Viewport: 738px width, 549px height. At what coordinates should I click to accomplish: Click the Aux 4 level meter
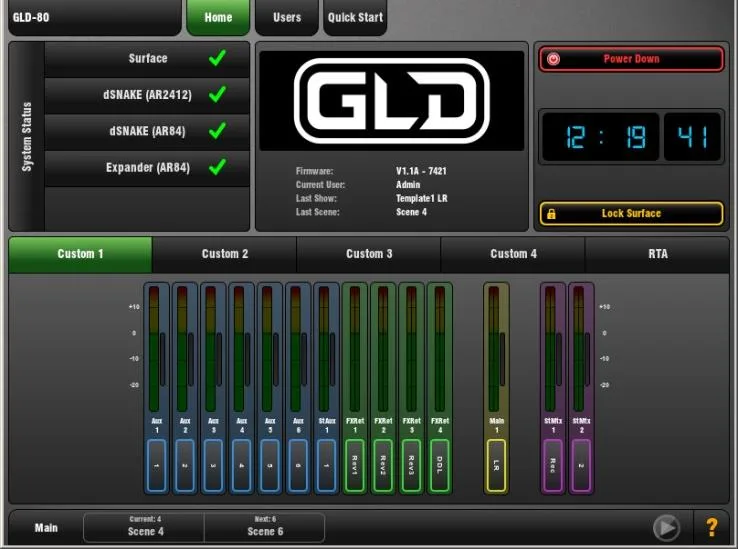(x=239, y=349)
